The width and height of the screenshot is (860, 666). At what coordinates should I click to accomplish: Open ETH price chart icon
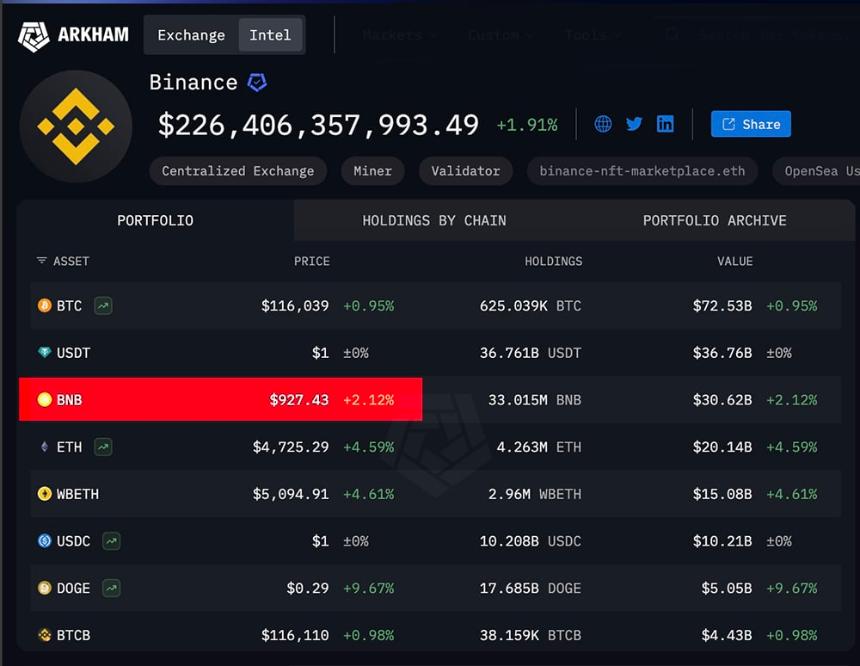103,447
